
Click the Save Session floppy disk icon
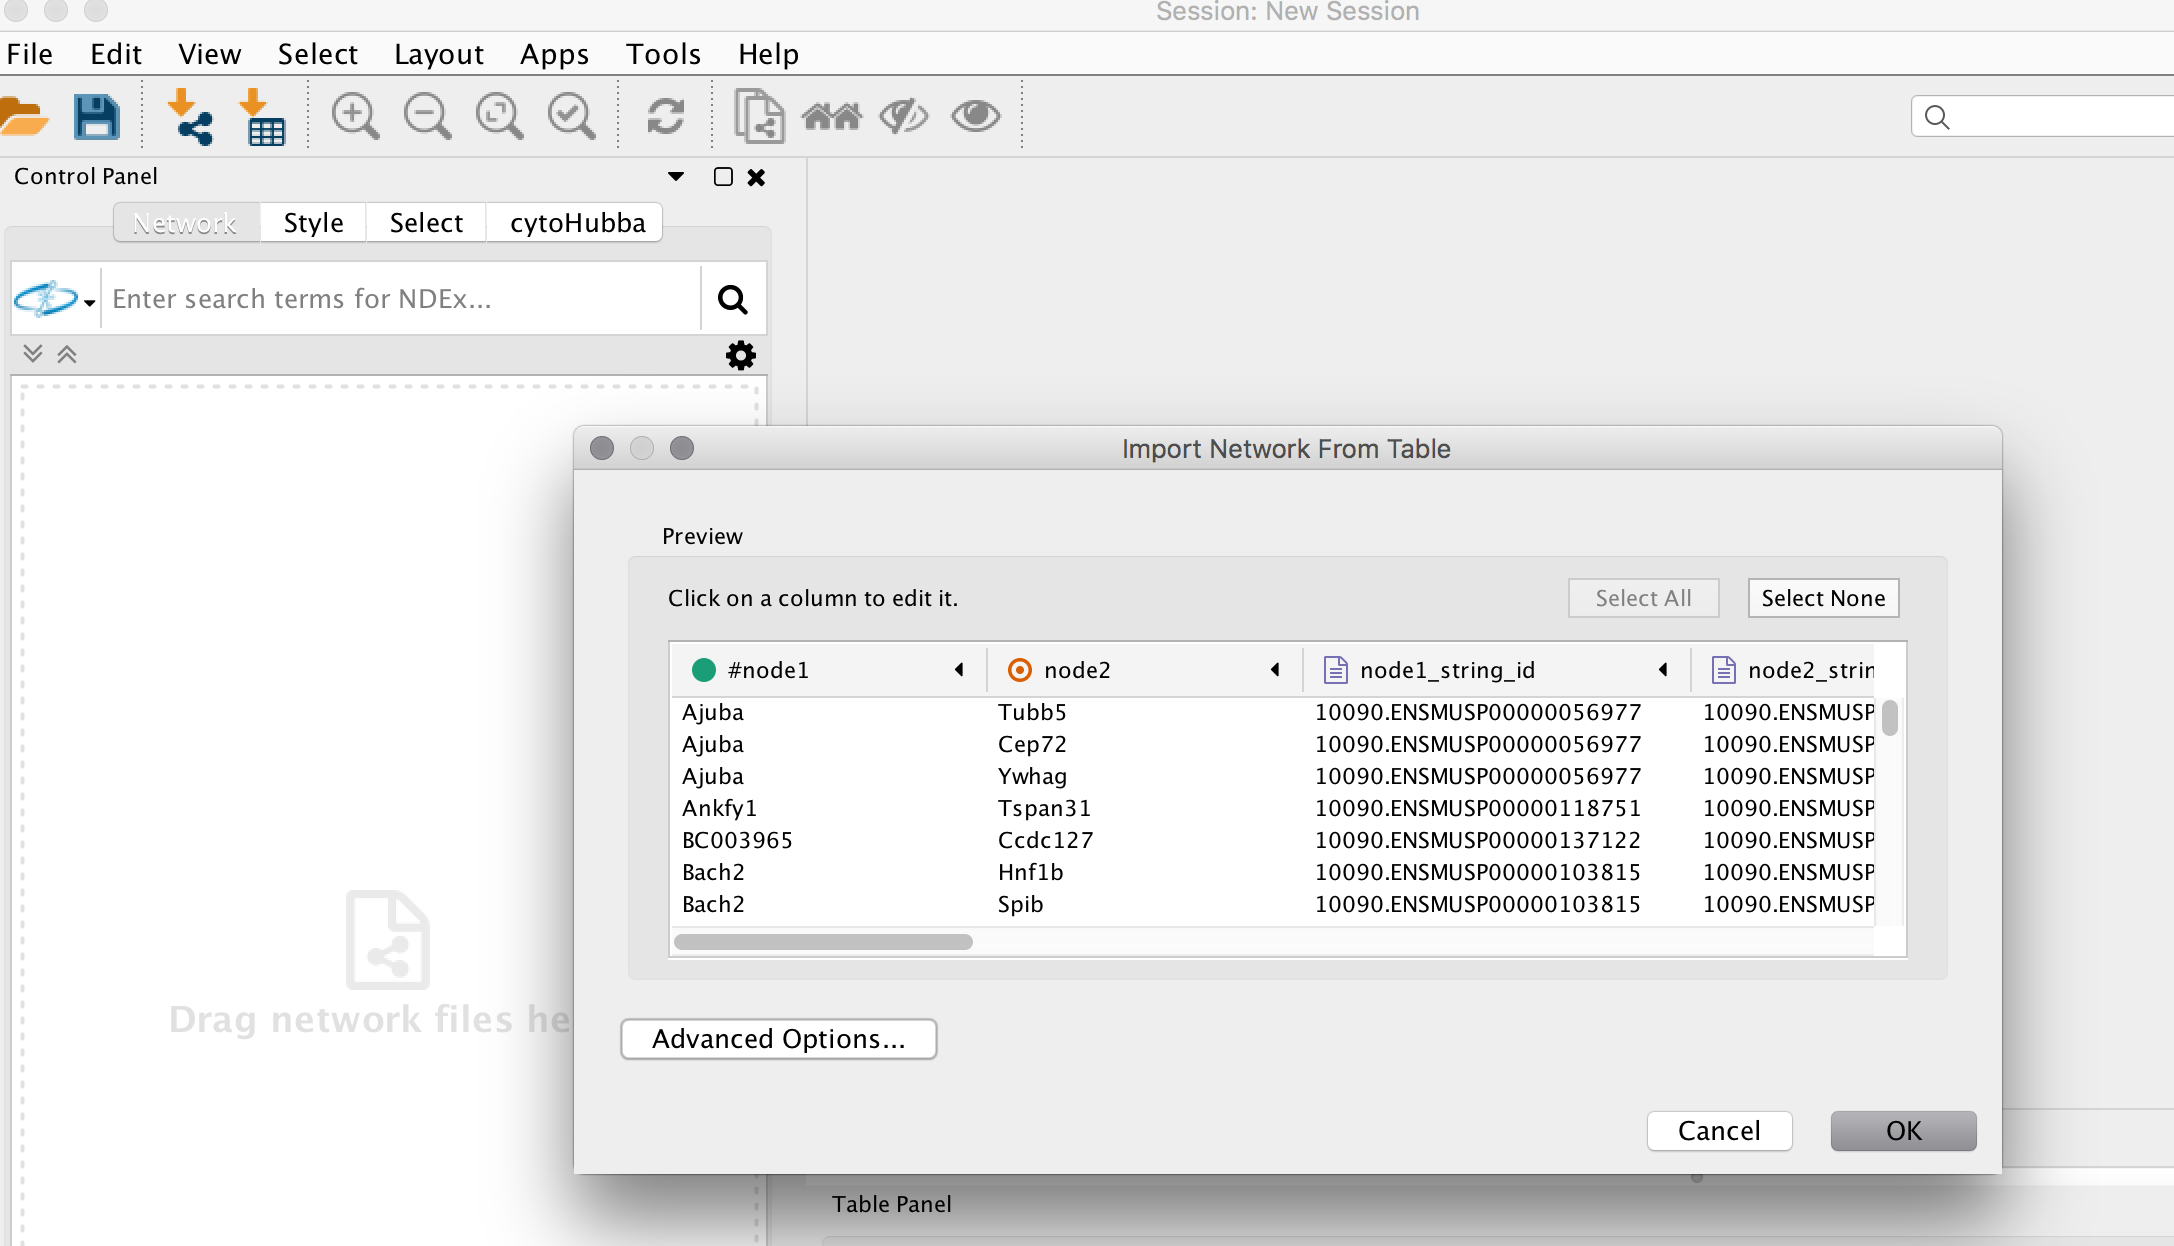tap(97, 117)
